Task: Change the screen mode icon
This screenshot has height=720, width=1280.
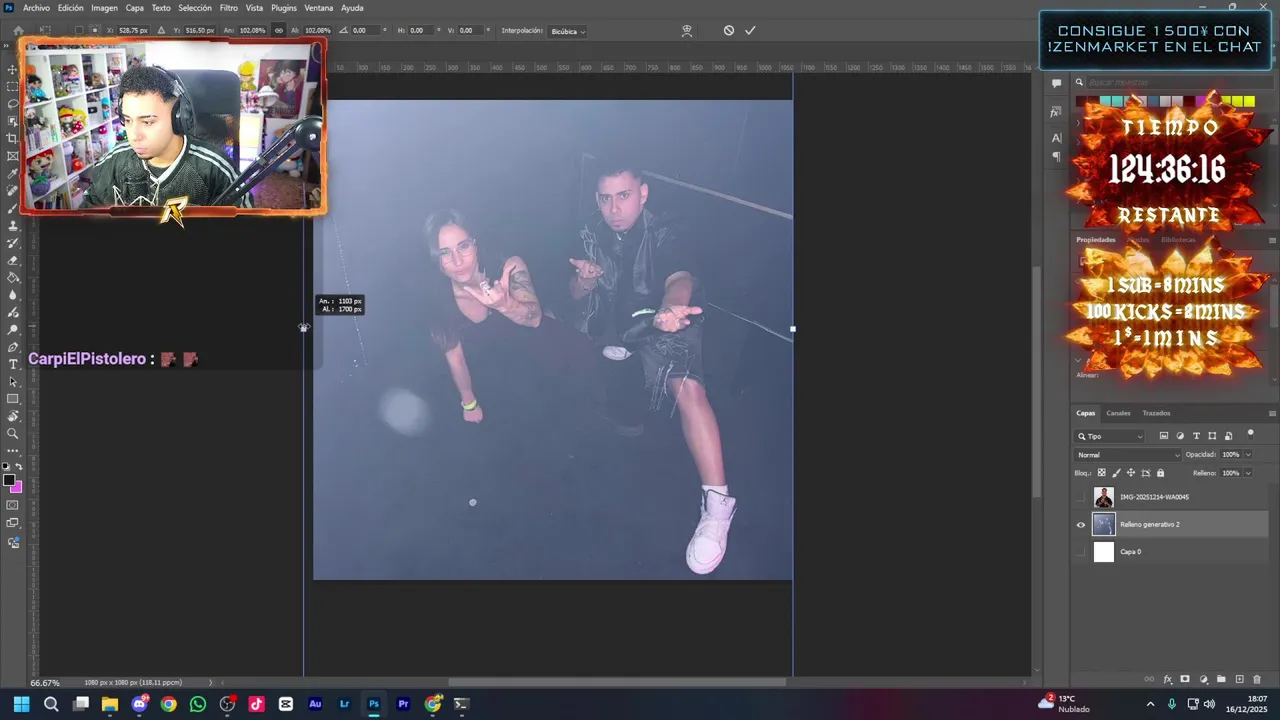Action: [13, 522]
